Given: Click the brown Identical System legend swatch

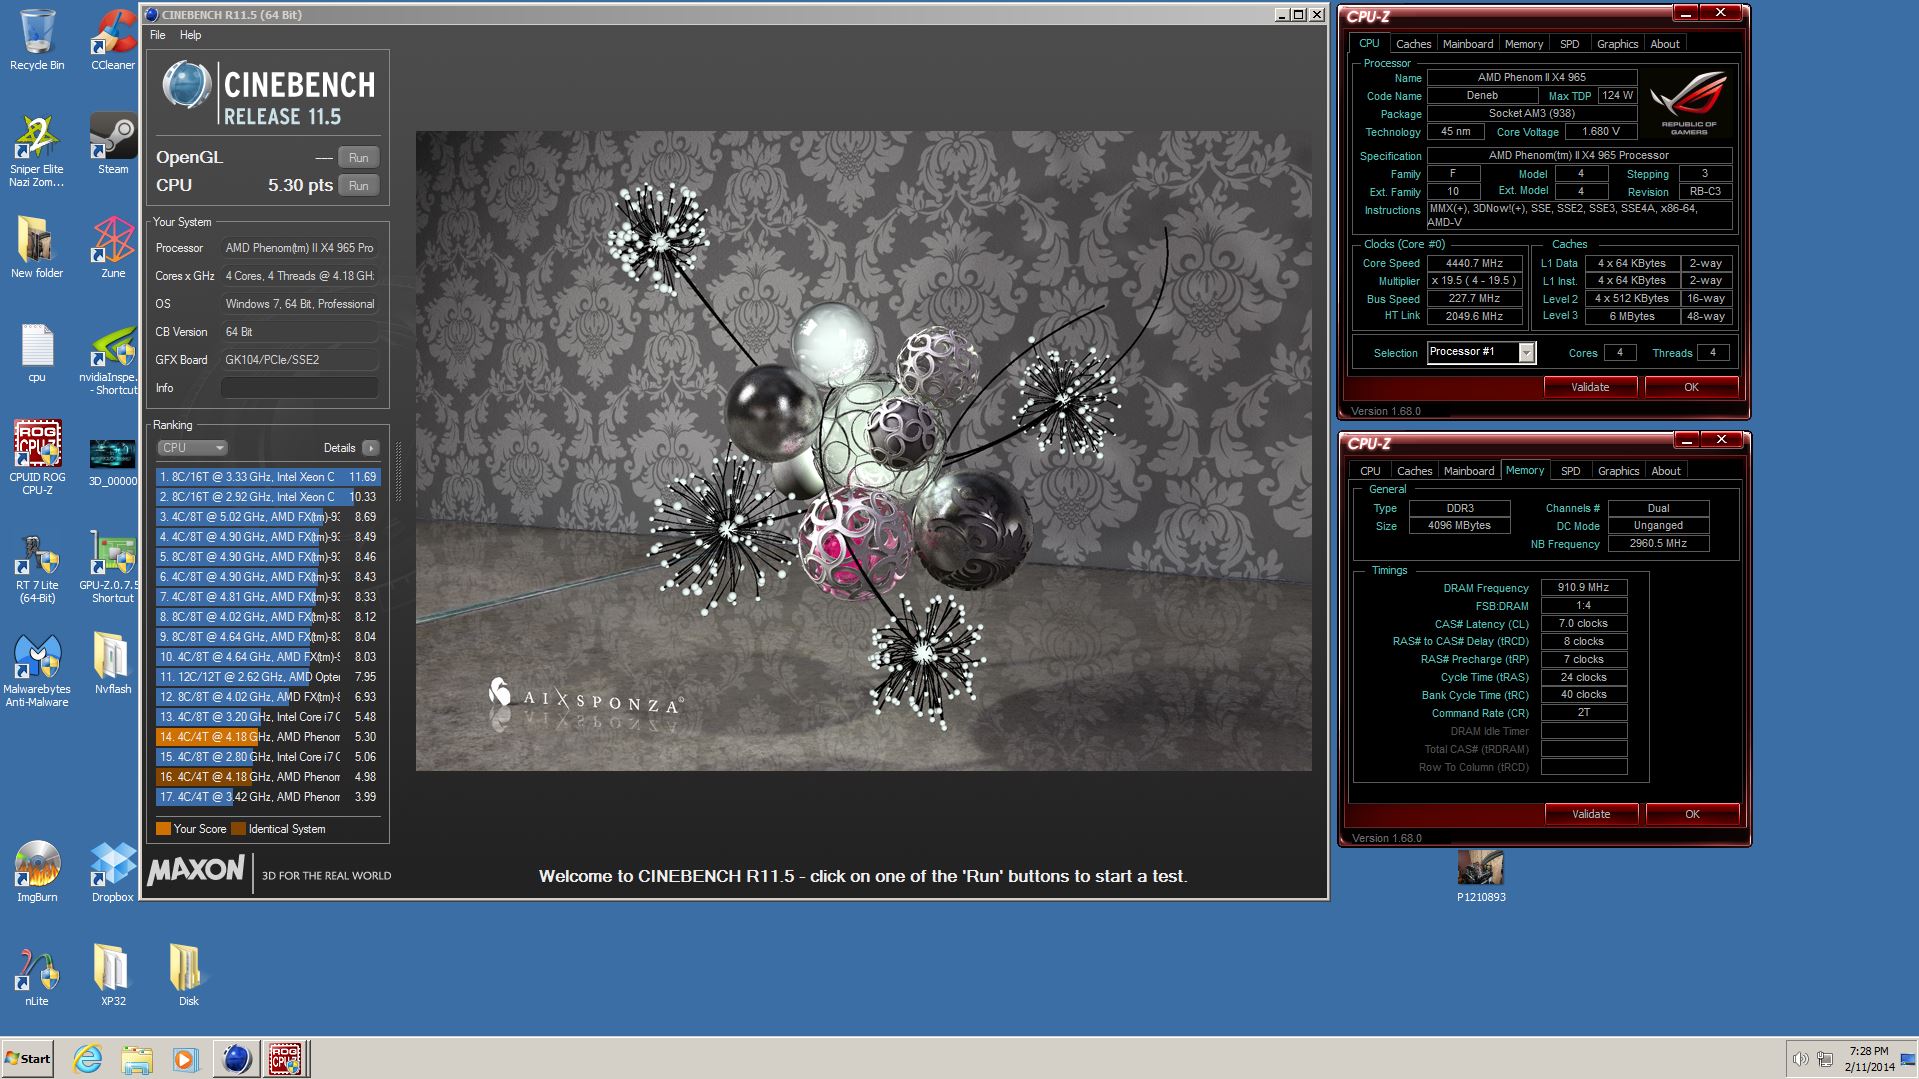Looking at the screenshot, I should (238, 829).
